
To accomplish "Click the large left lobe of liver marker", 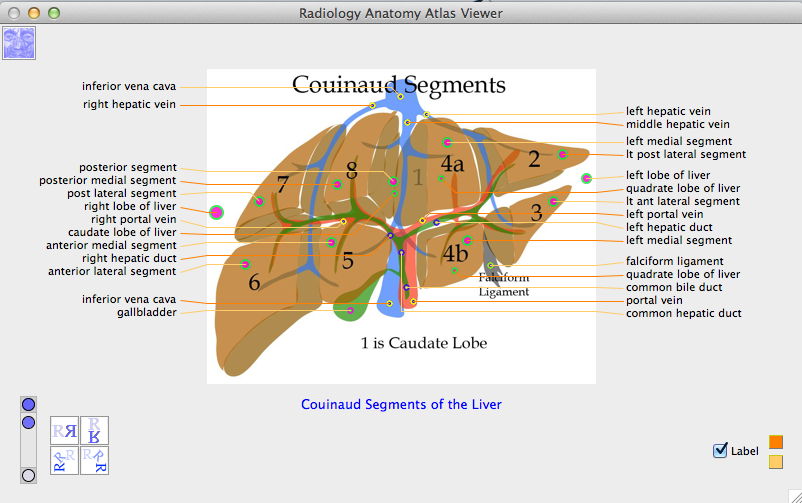I will click(x=586, y=179).
